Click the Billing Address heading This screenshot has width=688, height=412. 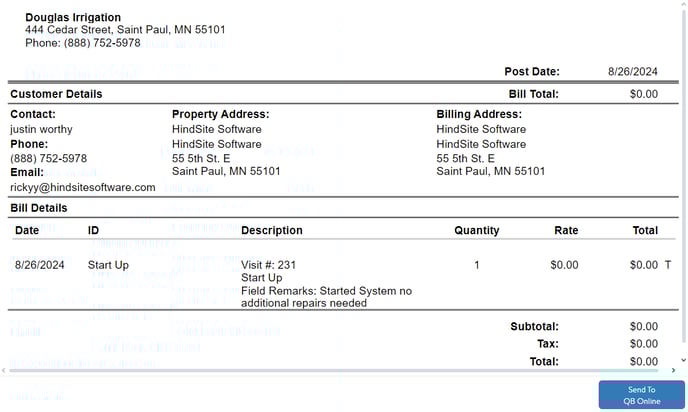click(479, 114)
